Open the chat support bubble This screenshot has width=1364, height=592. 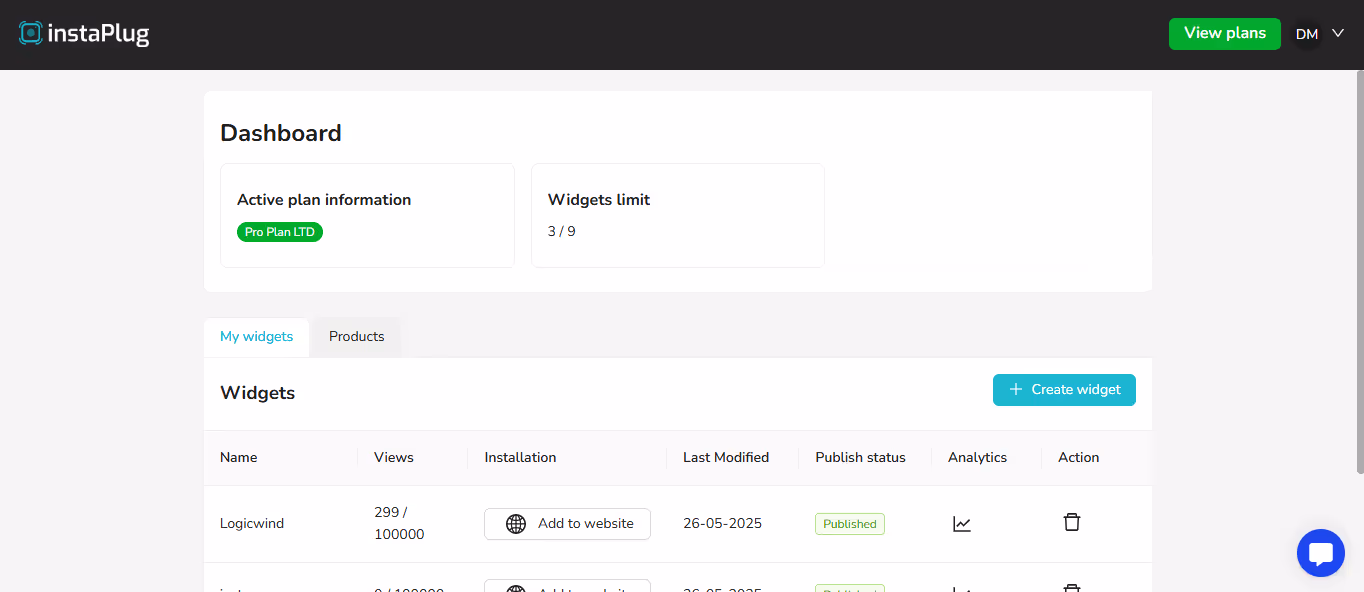tap(1320, 552)
